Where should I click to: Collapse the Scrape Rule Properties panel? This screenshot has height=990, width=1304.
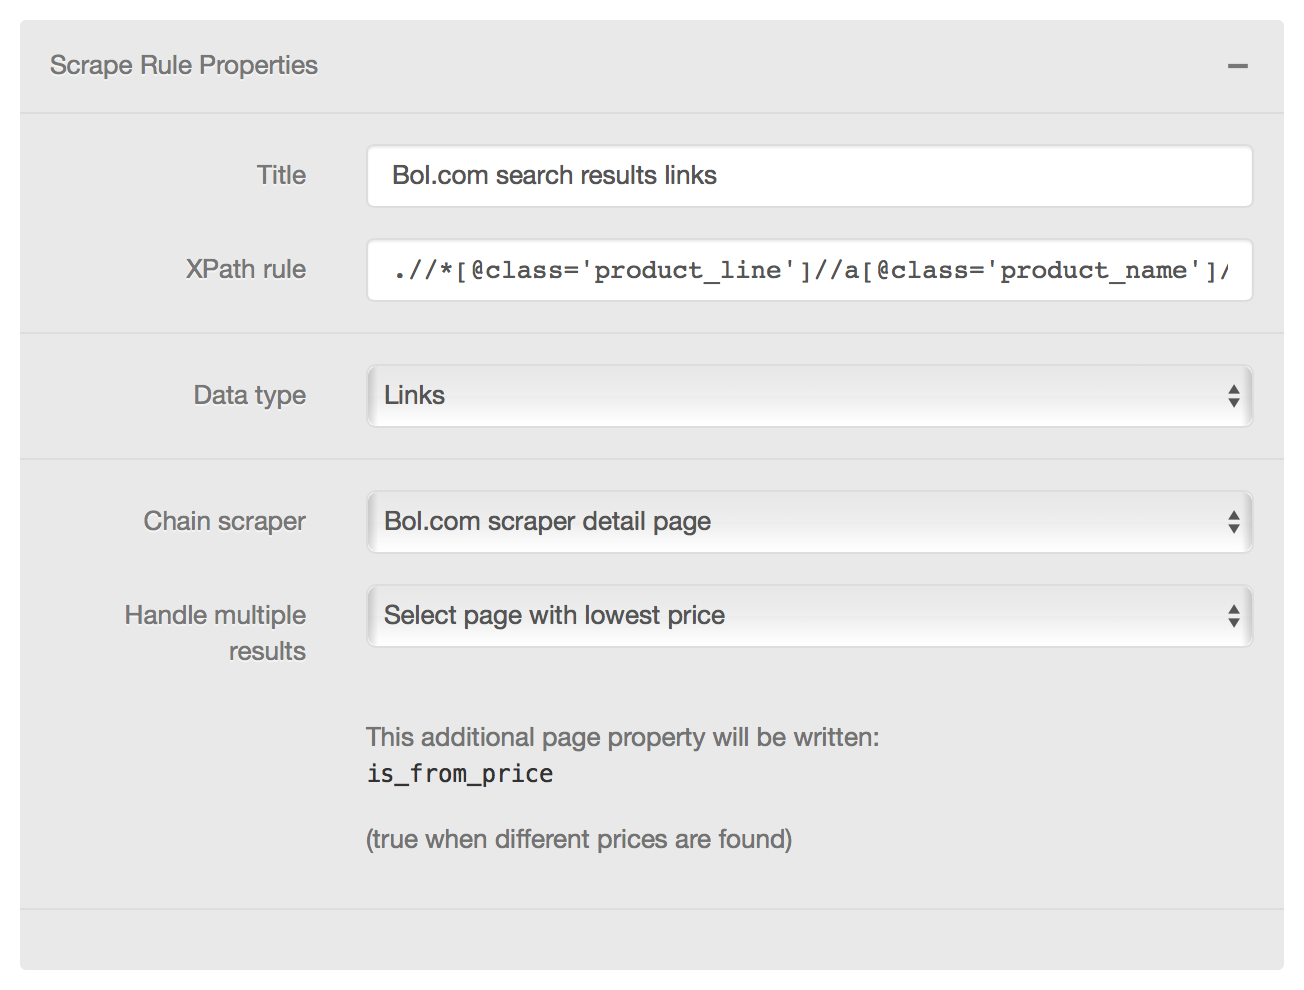click(x=1238, y=66)
